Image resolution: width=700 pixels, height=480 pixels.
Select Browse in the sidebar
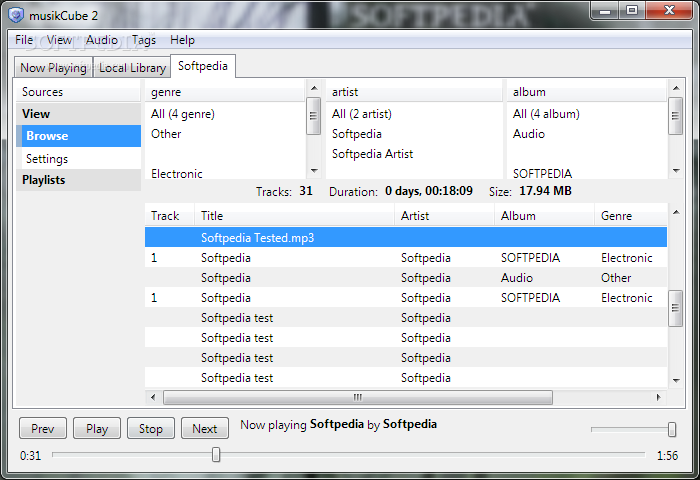79,136
